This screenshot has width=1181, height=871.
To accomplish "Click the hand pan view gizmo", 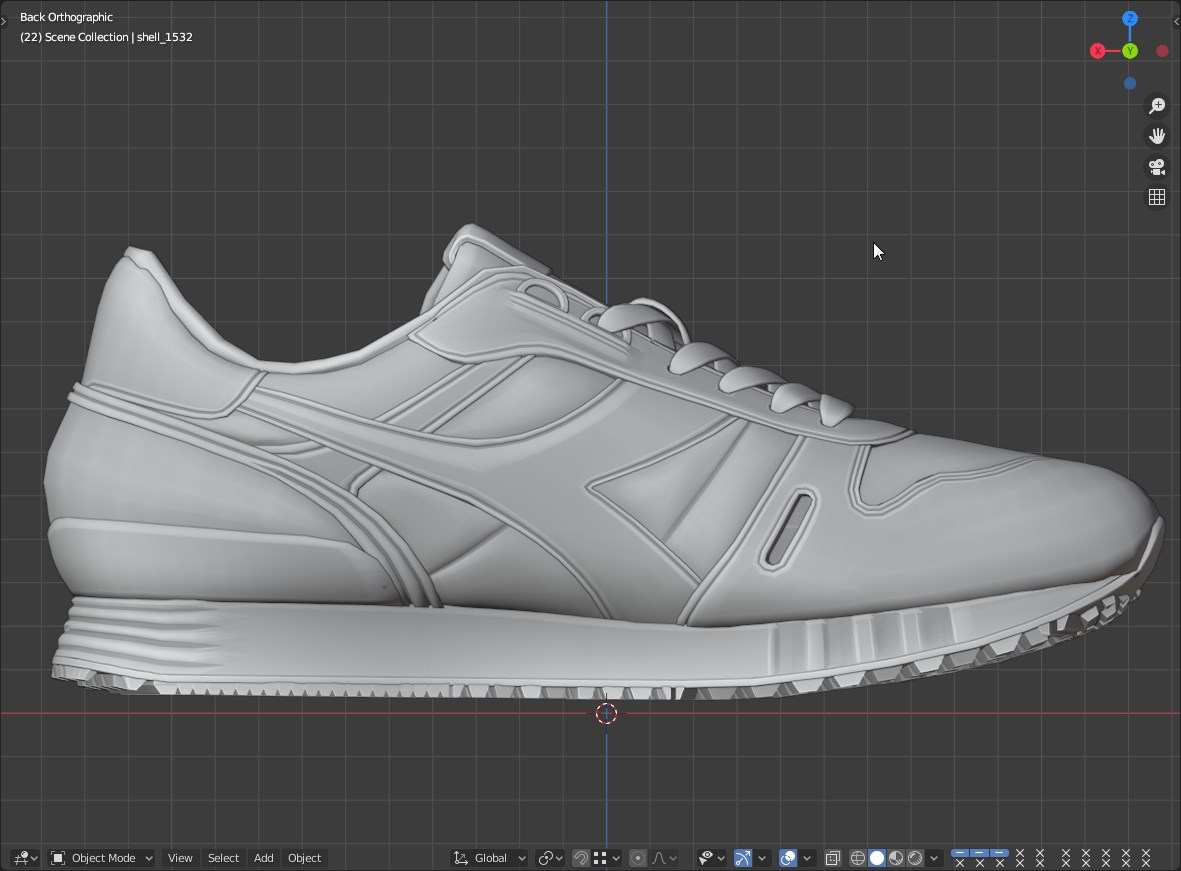I will click(x=1157, y=136).
